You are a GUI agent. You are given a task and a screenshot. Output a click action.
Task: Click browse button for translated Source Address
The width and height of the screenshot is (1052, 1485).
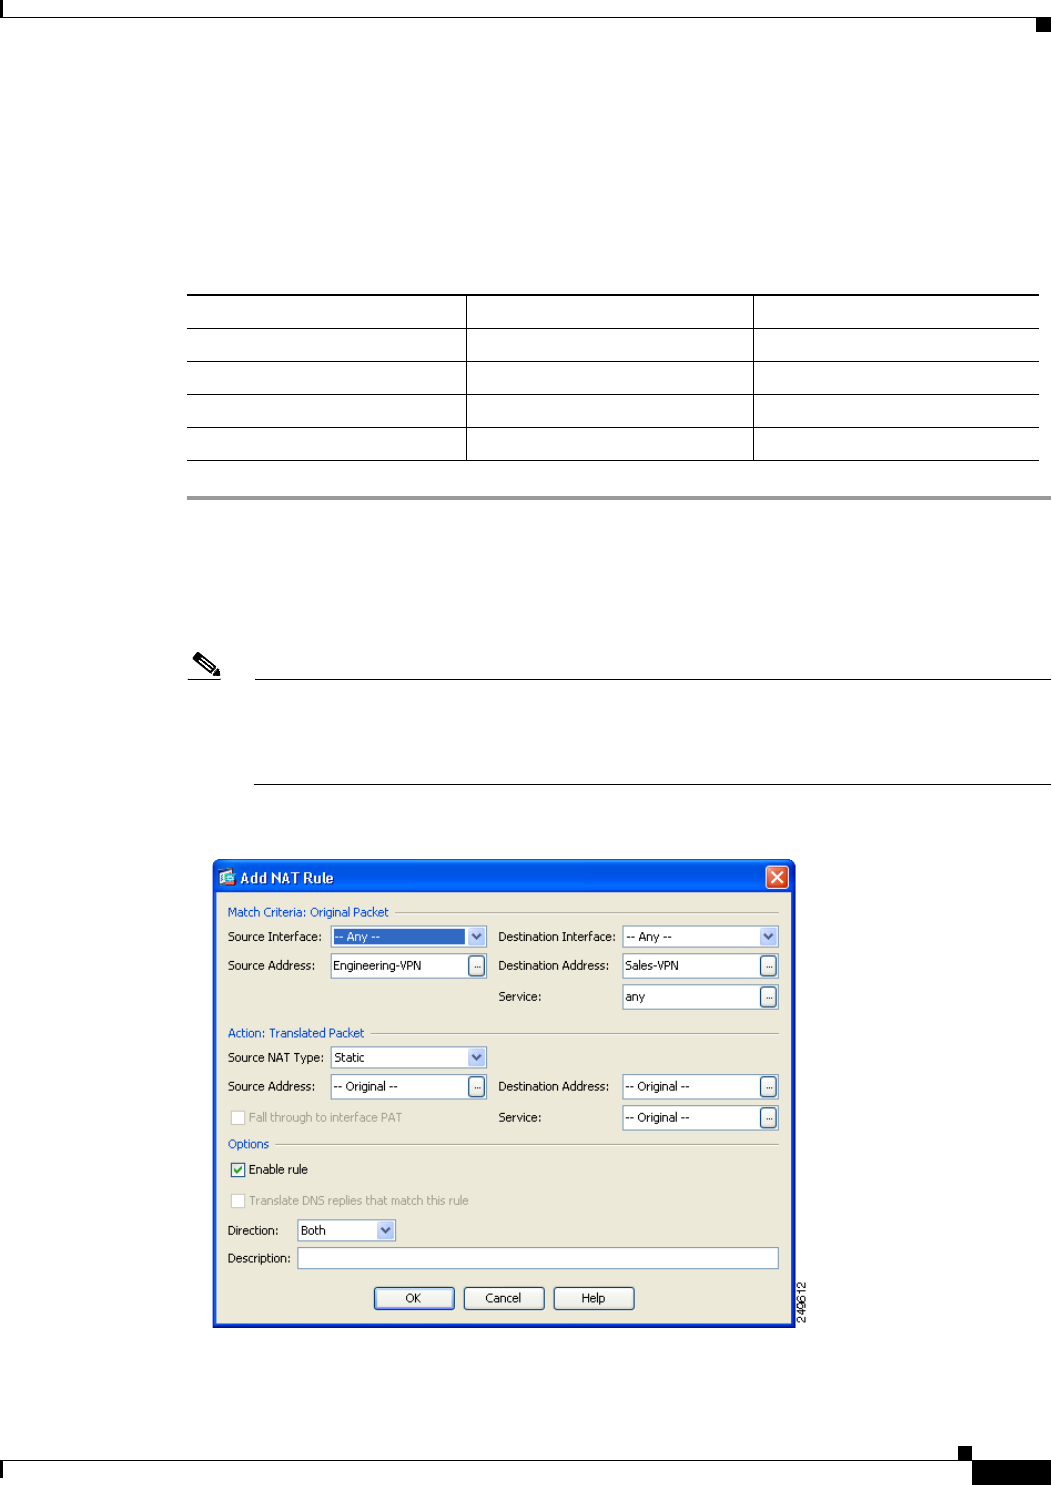click(477, 1087)
